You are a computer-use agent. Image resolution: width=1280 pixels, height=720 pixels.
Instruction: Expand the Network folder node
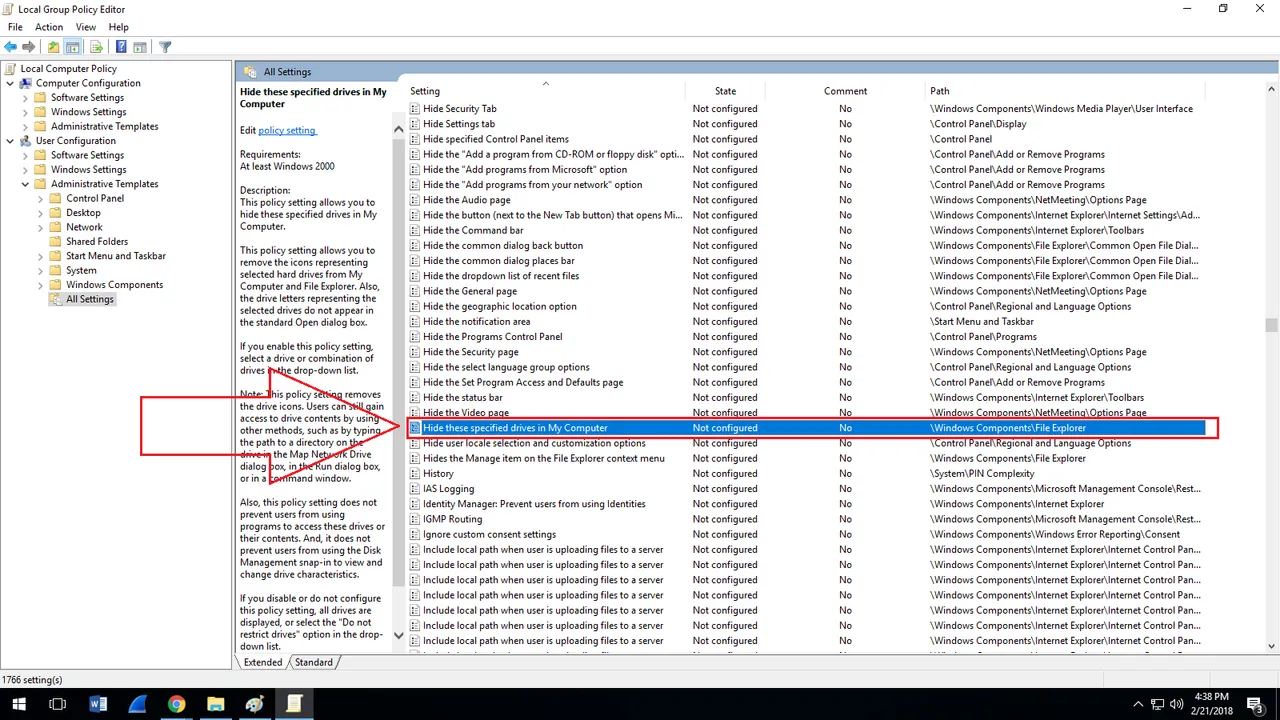(x=41, y=227)
